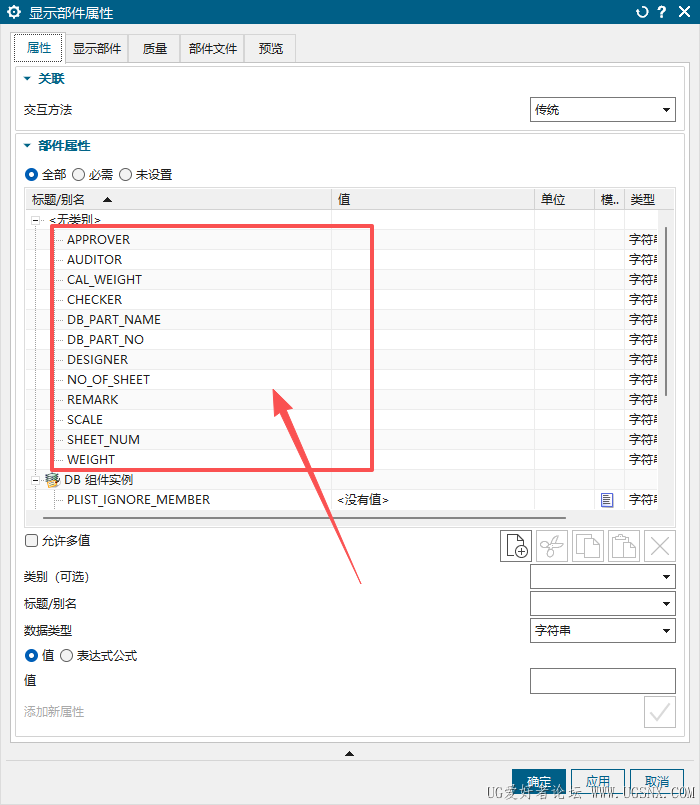Image resolution: width=700 pixels, height=805 pixels.
Task: Enable the 允许多值 checkbox
Action: click(x=31, y=541)
